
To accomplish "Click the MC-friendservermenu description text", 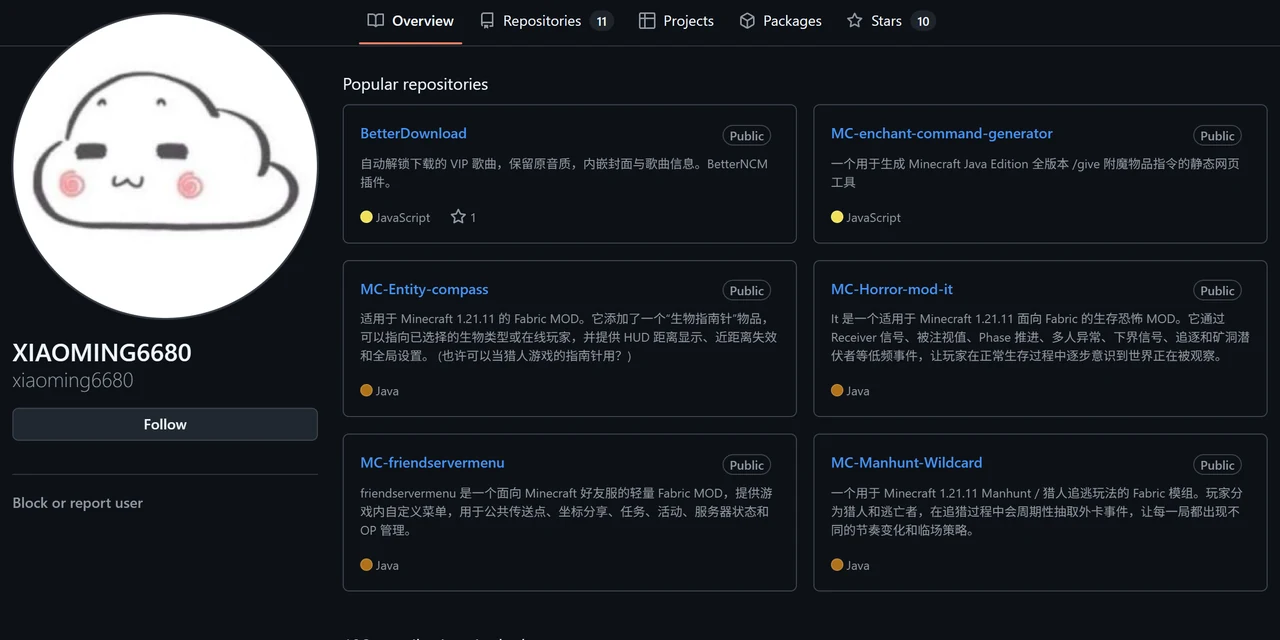I will tap(566, 511).
